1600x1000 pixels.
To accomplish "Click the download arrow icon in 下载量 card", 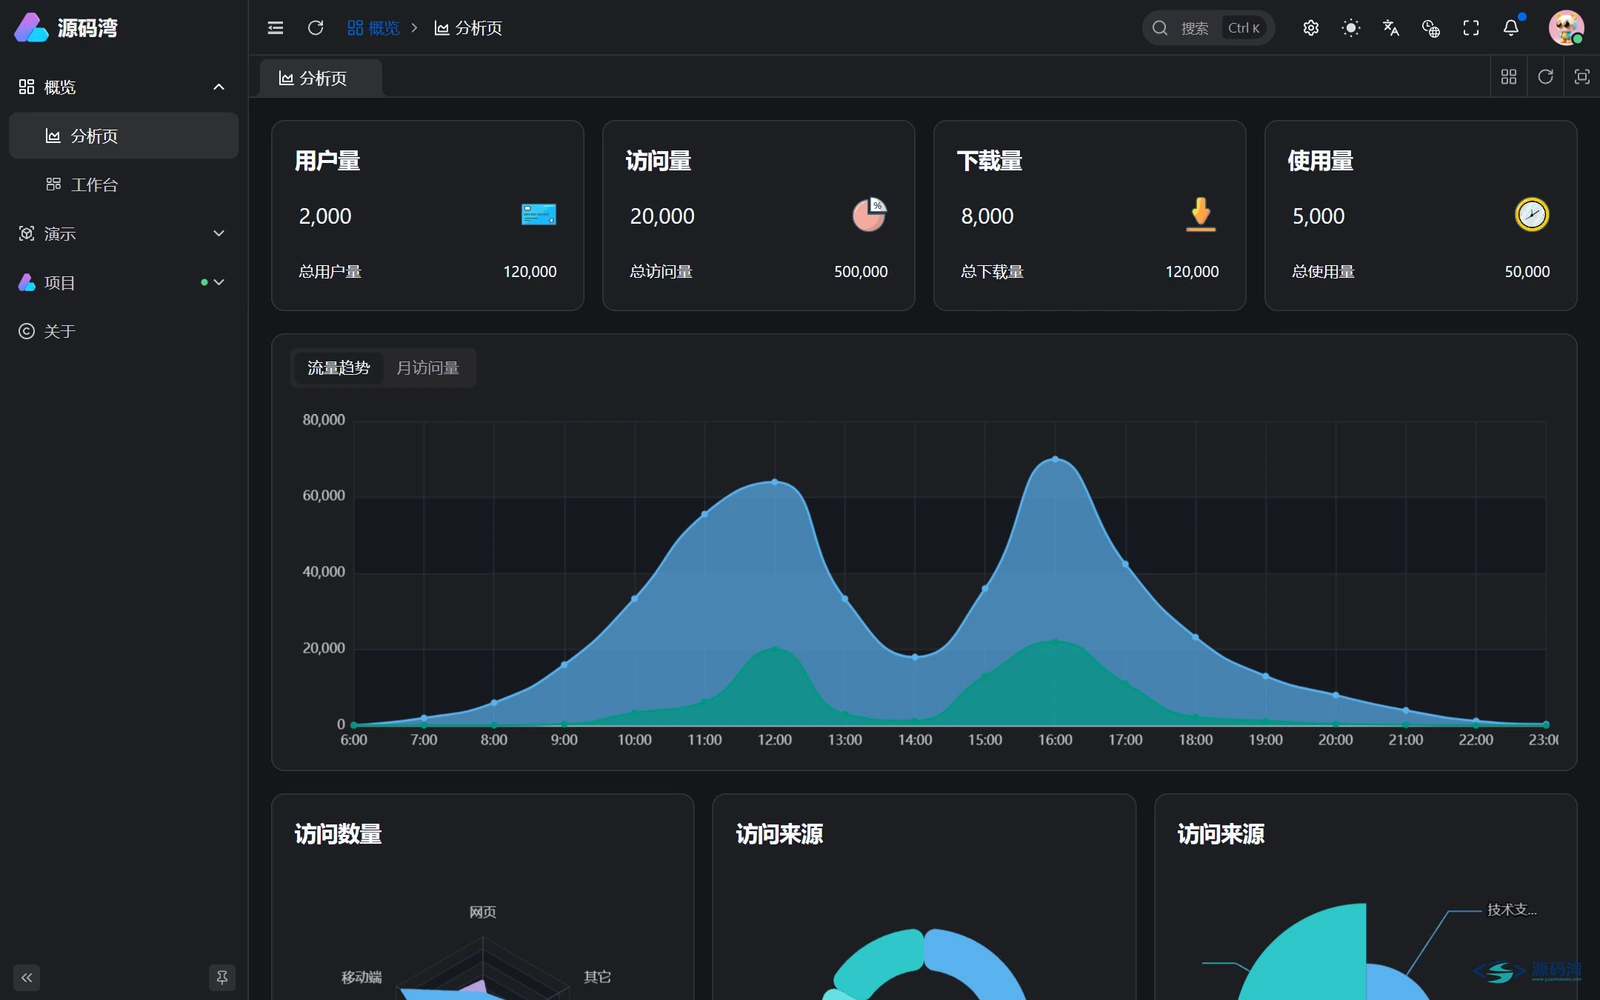I will coord(1201,215).
